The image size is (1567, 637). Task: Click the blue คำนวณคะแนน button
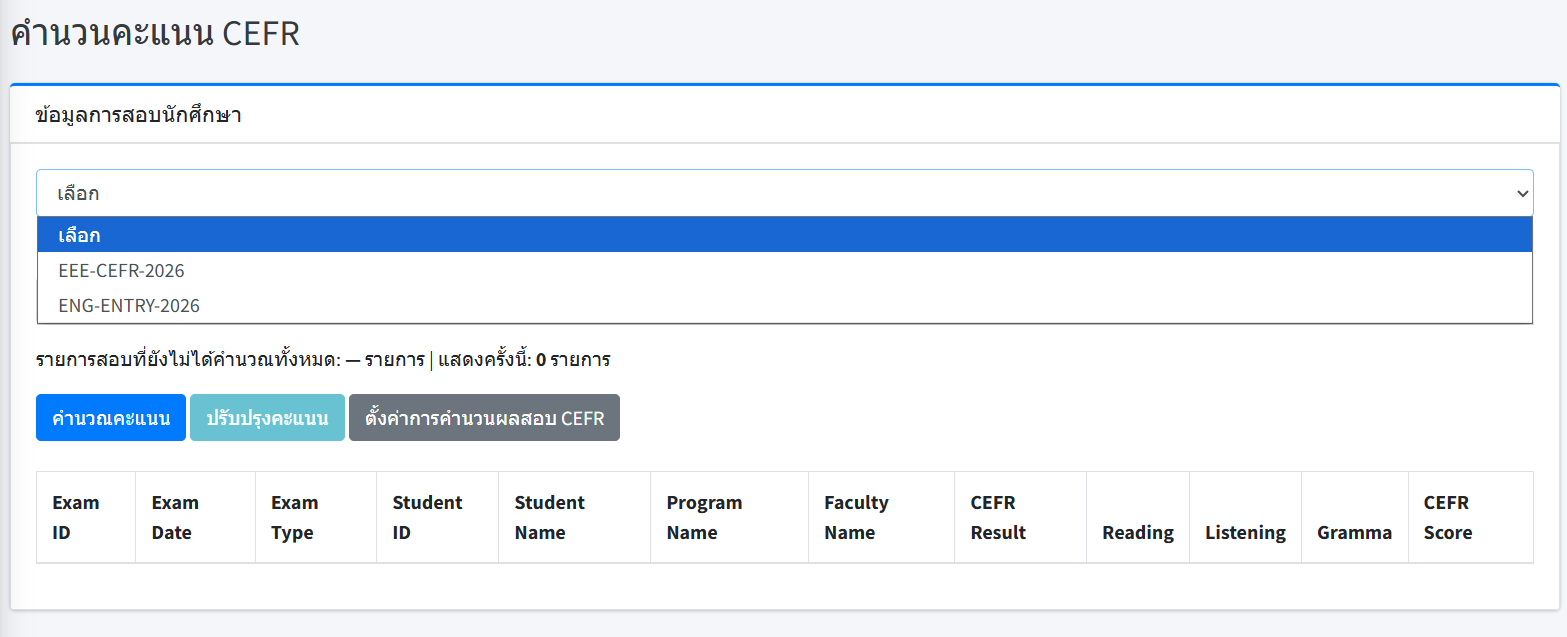(111, 418)
